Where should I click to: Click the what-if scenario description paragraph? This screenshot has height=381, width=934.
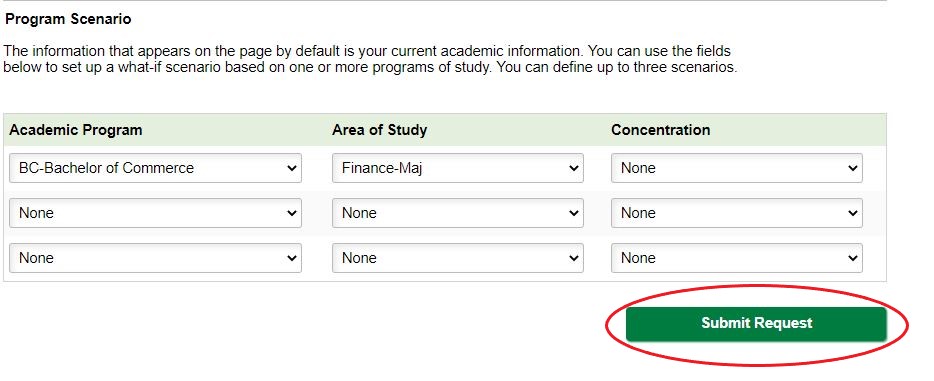(x=370, y=59)
